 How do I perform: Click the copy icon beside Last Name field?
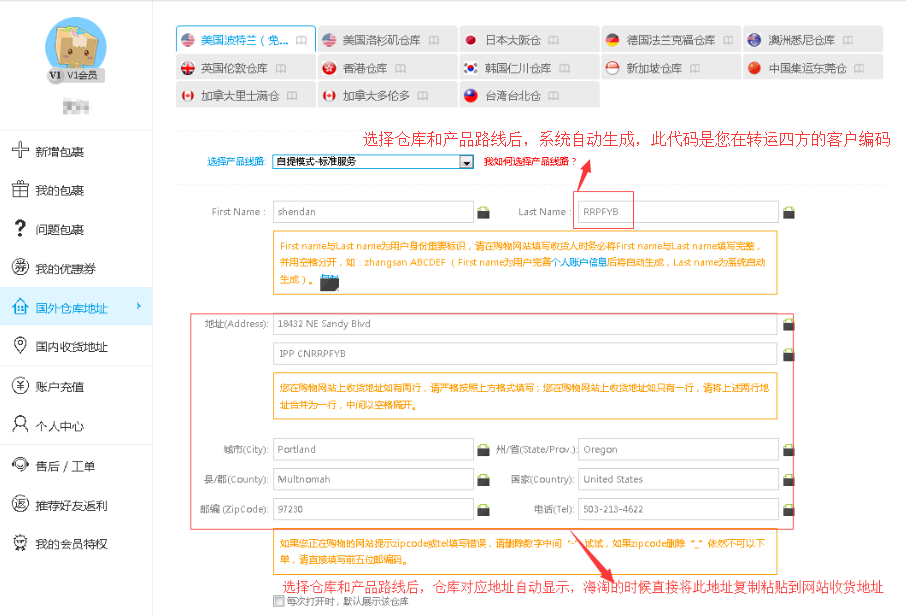tap(789, 212)
